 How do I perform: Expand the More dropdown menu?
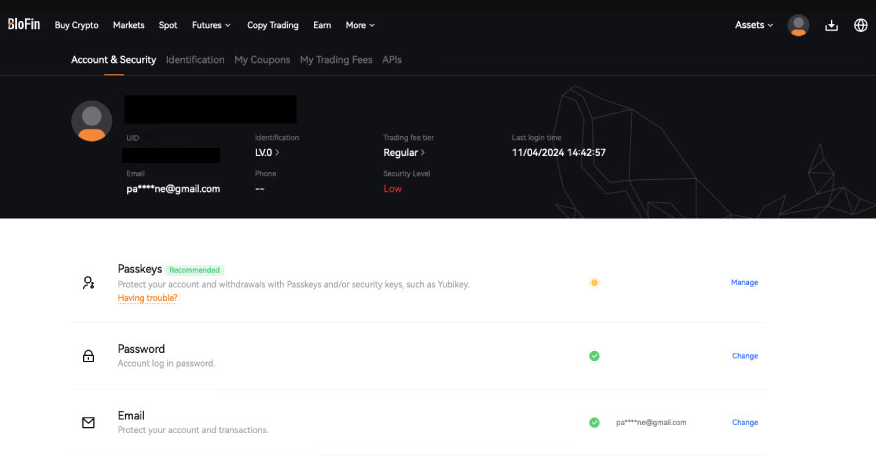(360, 25)
